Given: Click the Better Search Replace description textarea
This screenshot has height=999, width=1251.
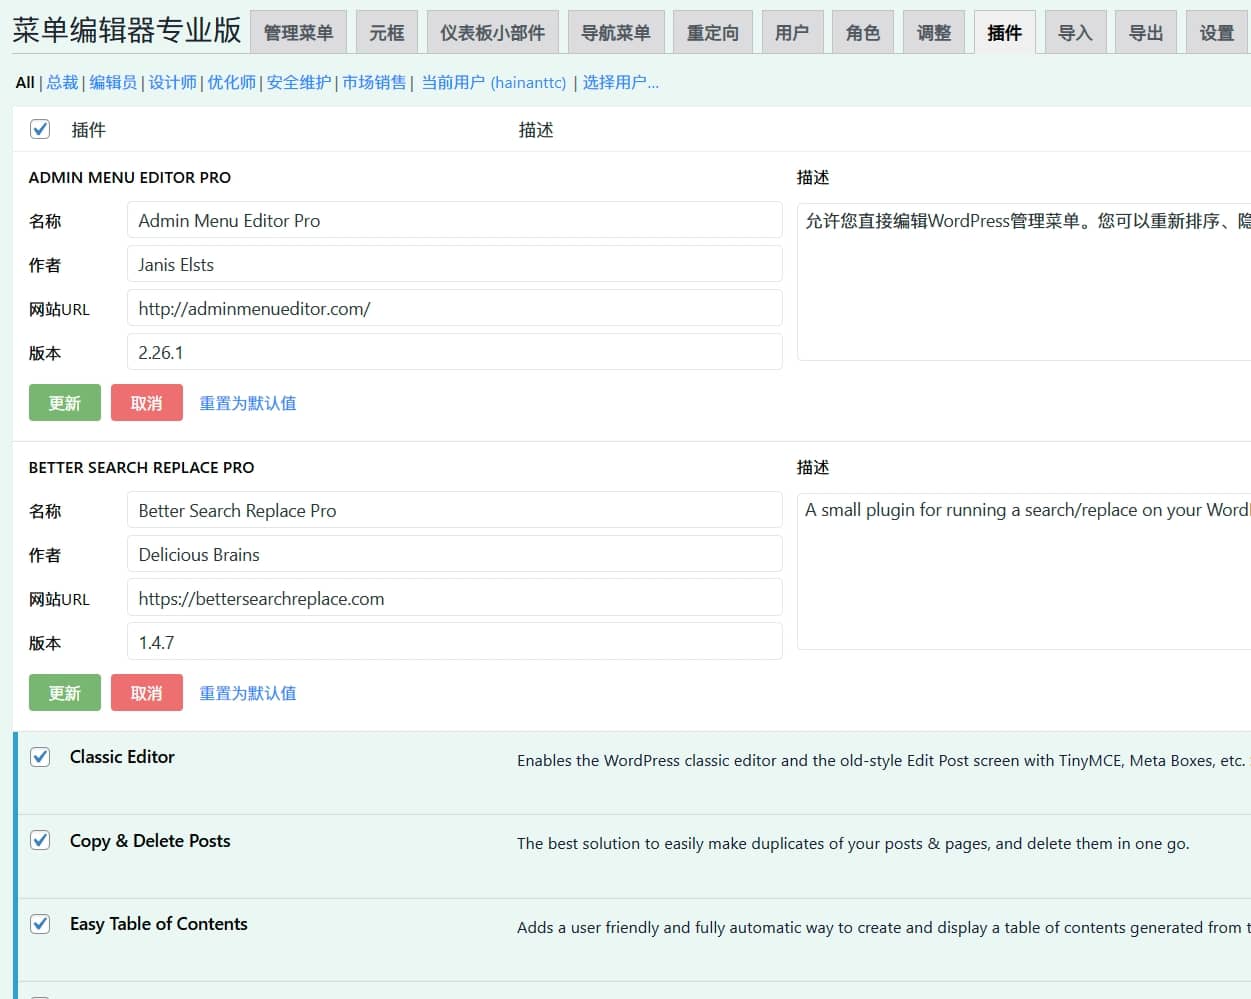Looking at the screenshot, I should [1023, 570].
